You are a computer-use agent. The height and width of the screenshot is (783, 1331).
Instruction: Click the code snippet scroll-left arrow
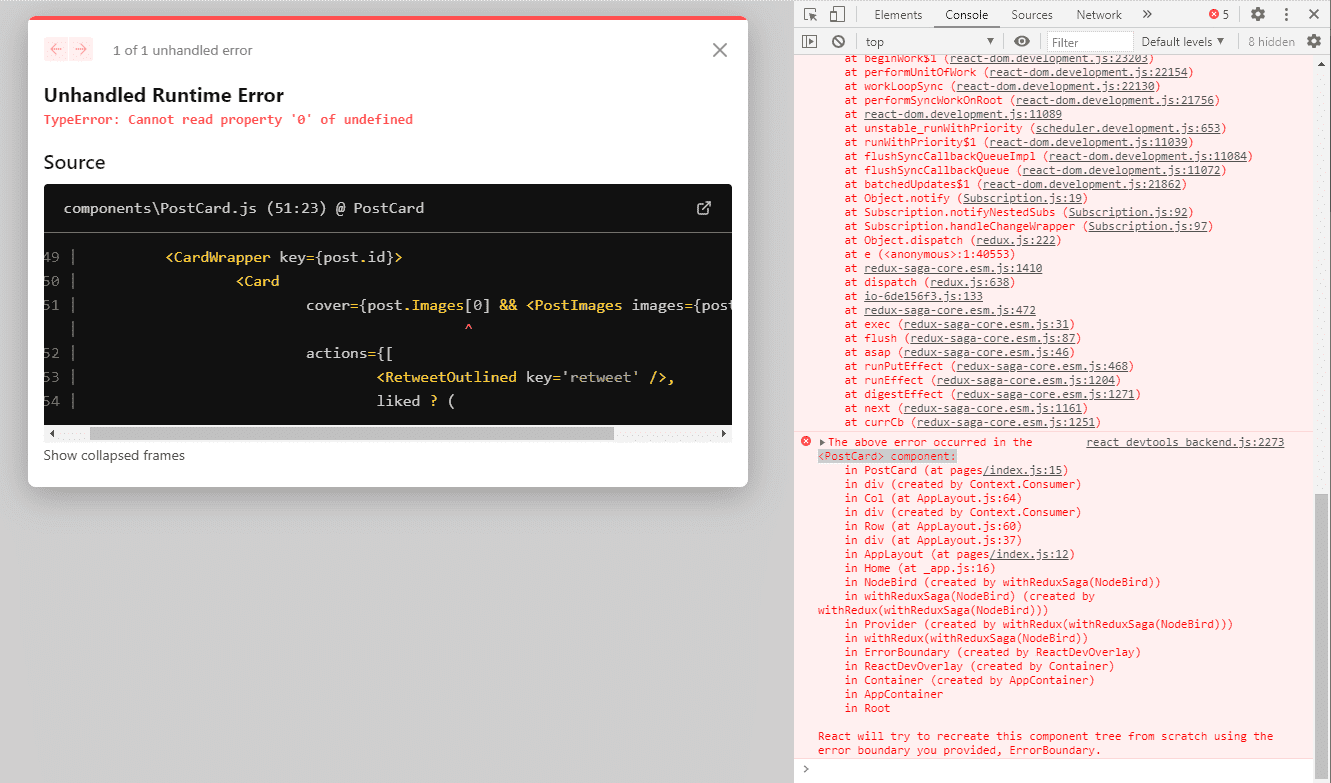(x=51, y=434)
